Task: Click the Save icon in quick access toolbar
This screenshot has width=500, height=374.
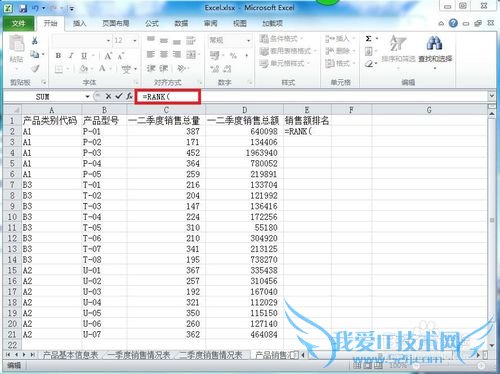Action: pyautogui.click(x=23, y=8)
